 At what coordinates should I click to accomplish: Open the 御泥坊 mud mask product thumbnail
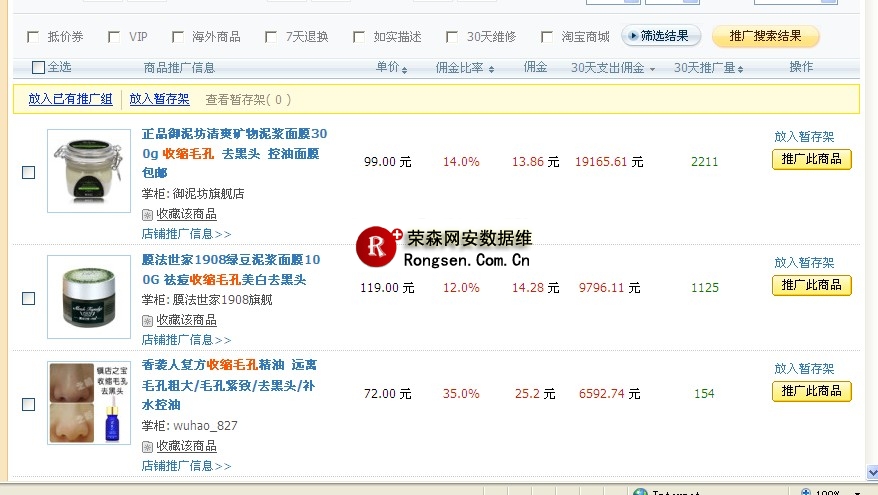(x=89, y=170)
